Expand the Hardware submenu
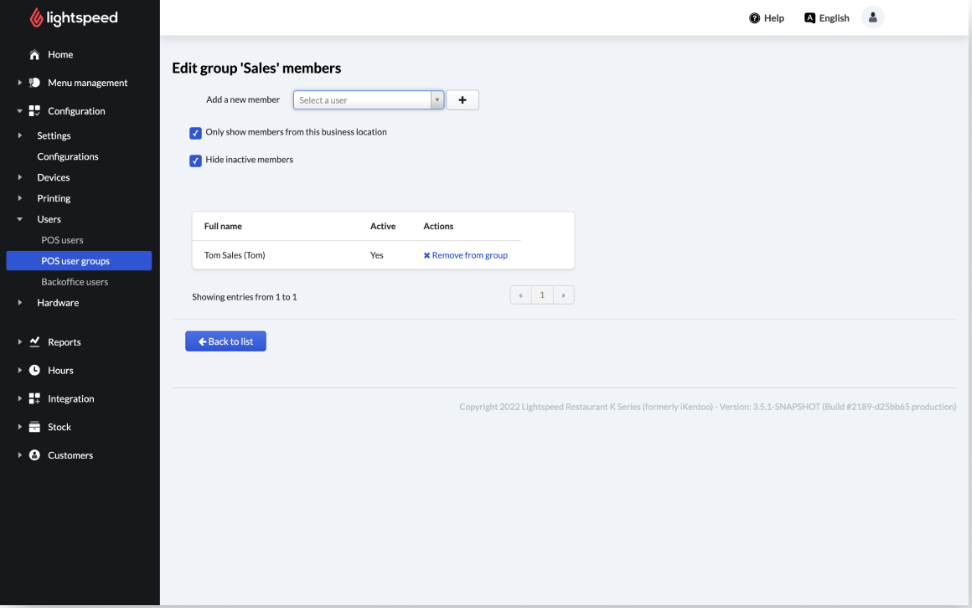972x608 pixels. tap(20, 303)
